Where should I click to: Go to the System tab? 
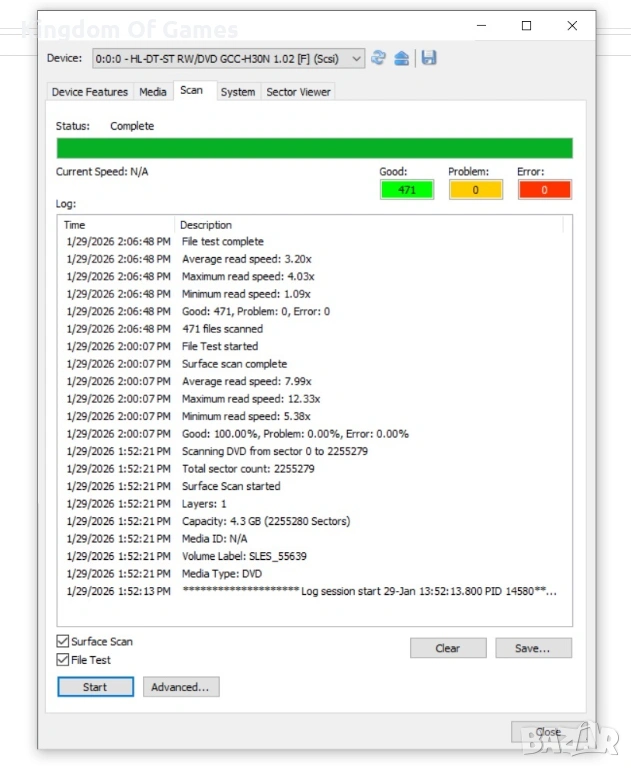[x=237, y=92]
